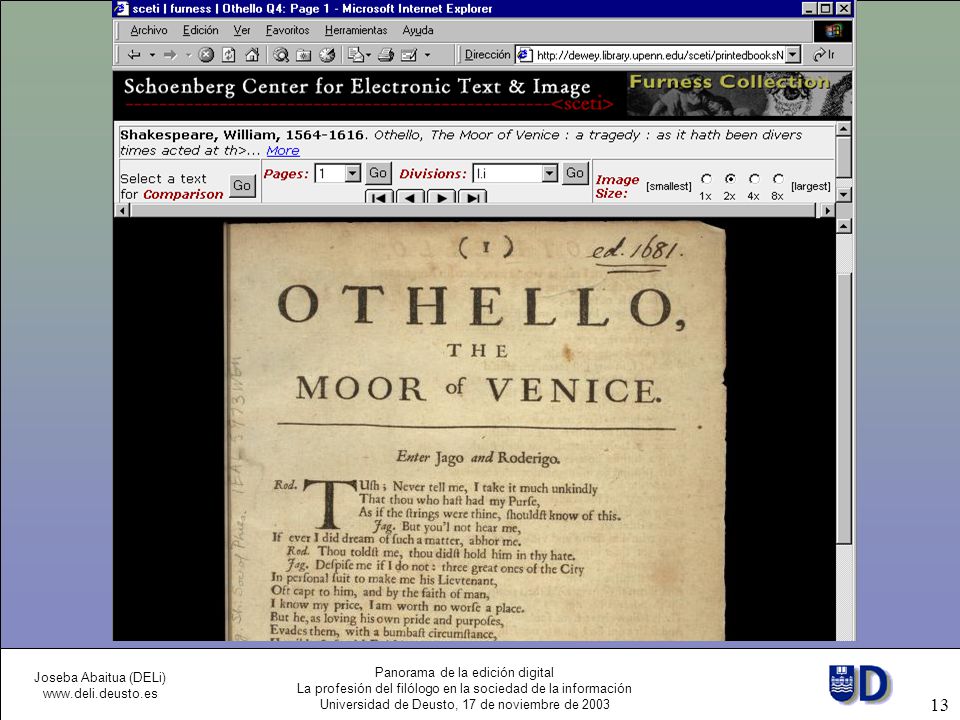Click the down arrow of control frame scrollbar
The width and height of the screenshot is (960, 720).
[x=844, y=195]
